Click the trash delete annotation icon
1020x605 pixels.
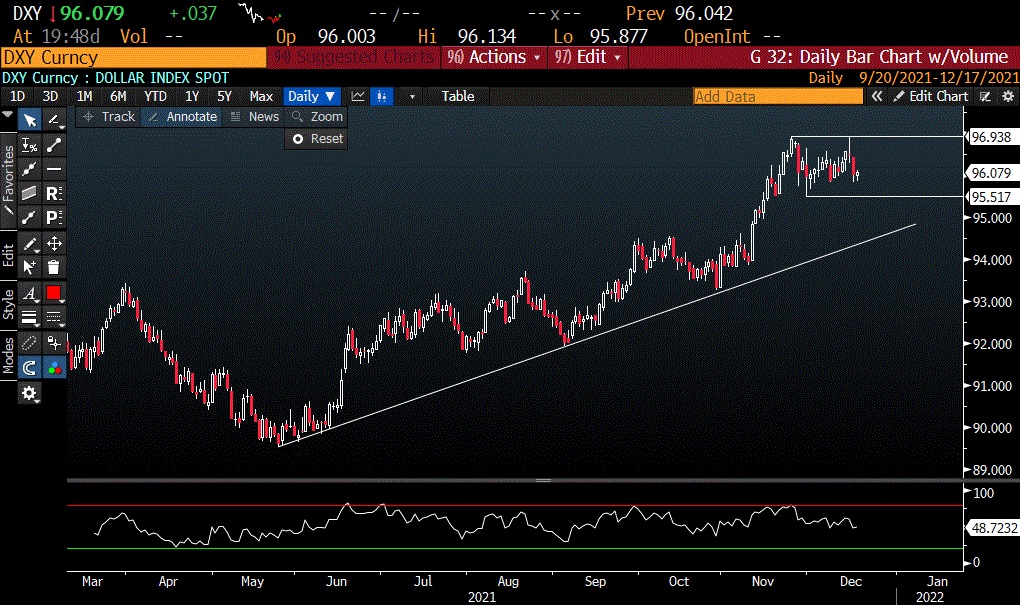[54, 267]
